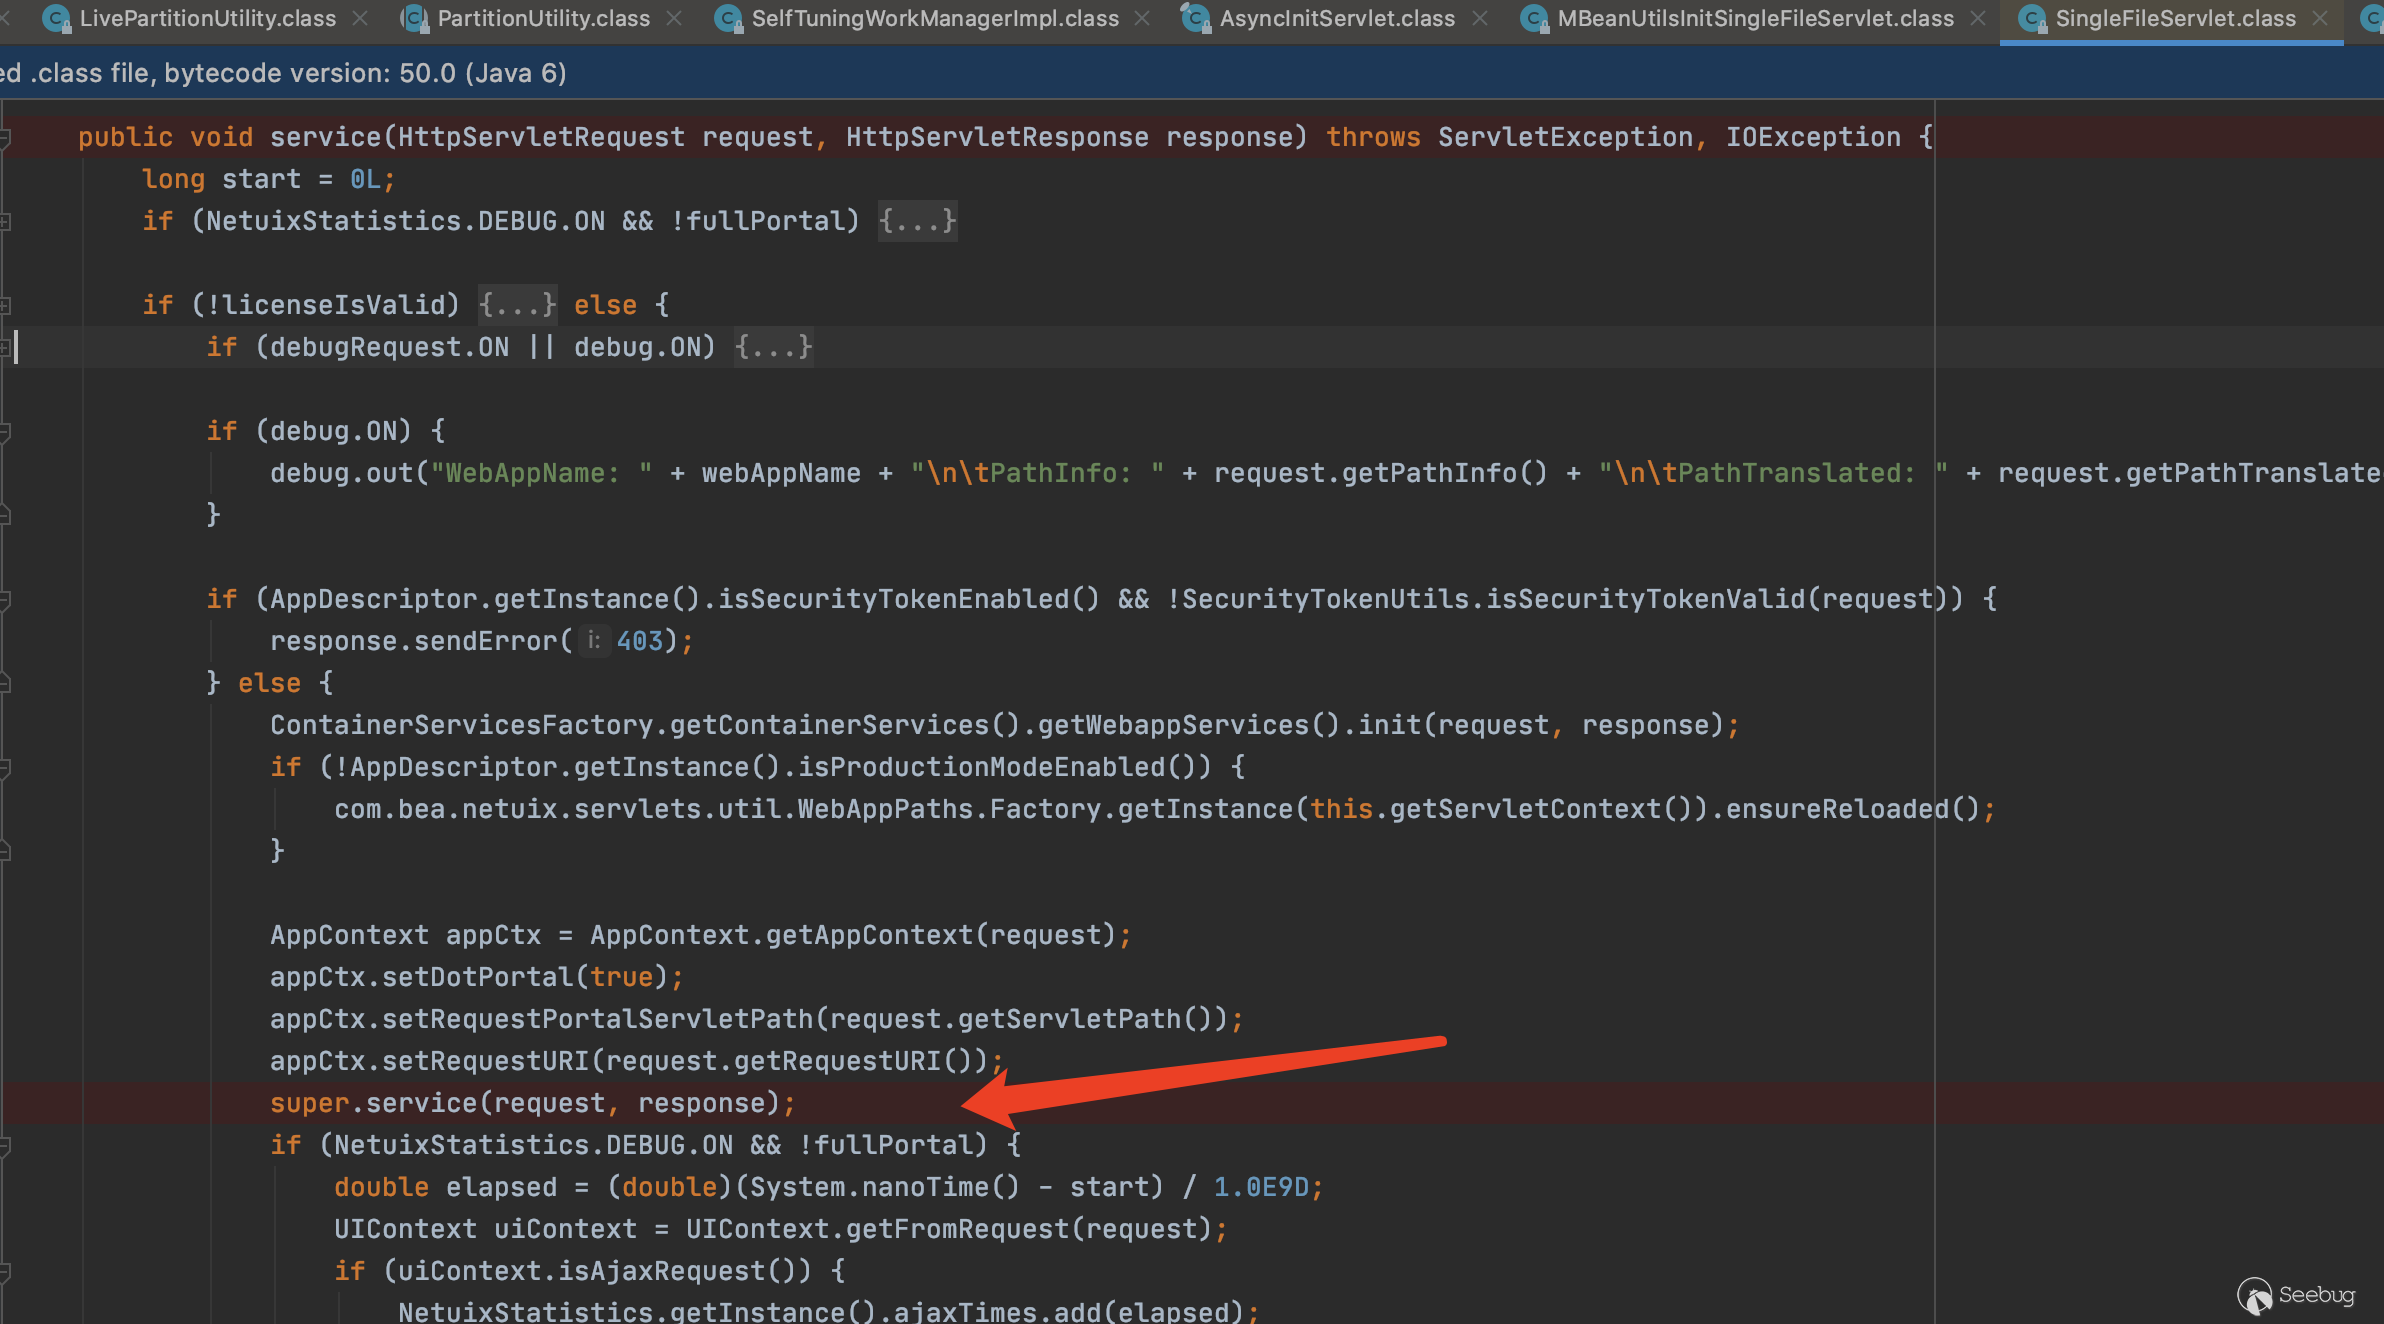Viewport: 2384px width, 1324px height.
Task: Switch to the MBeanUtilsInitSingleFileServlet.class tab
Action: [x=1755, y=19]
